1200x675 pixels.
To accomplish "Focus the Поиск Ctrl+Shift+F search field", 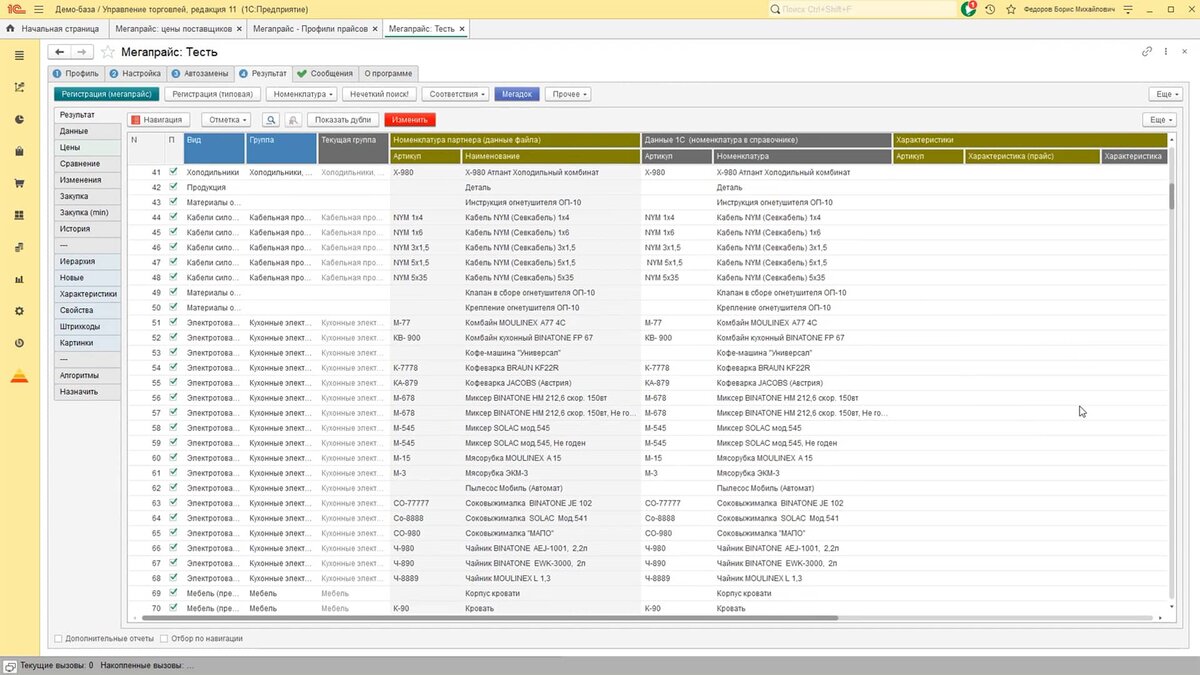I will (x=861, y=9).
